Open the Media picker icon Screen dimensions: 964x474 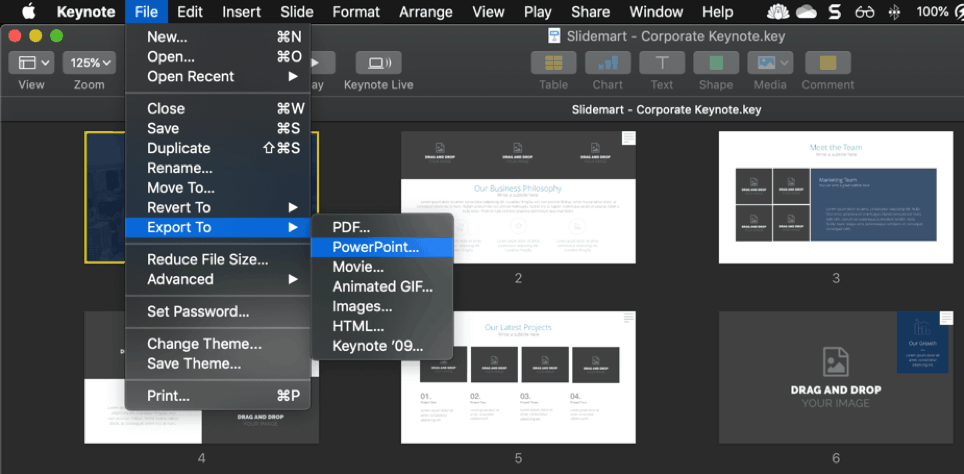coord(769,63)
